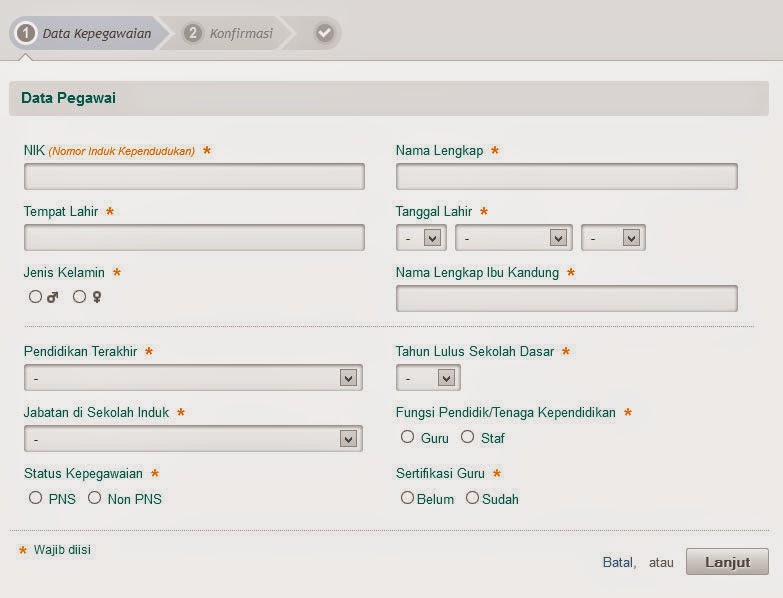The image size is (783, 598).
Task: Select Staf as educator function
Action: tap(468, 437)
